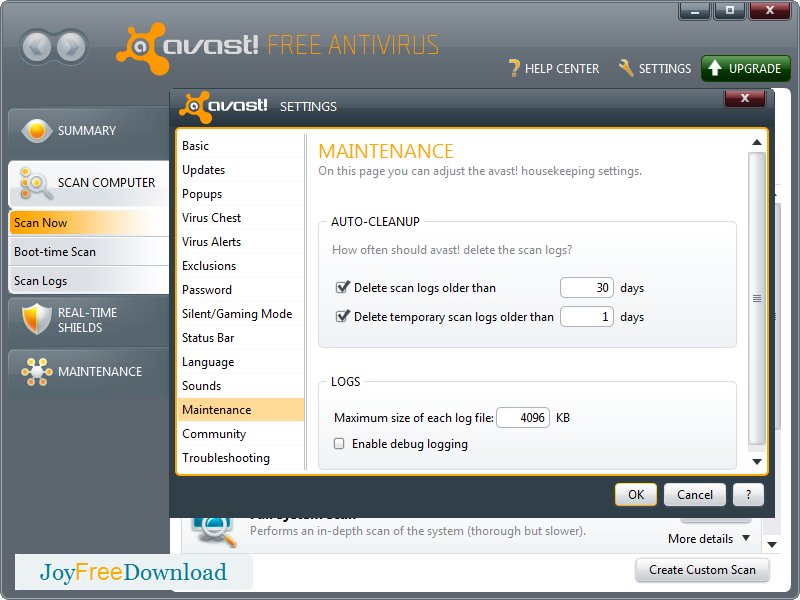Click Cancel in Settings dialog
Screen dimensions: 800x600
pos(694,494)
